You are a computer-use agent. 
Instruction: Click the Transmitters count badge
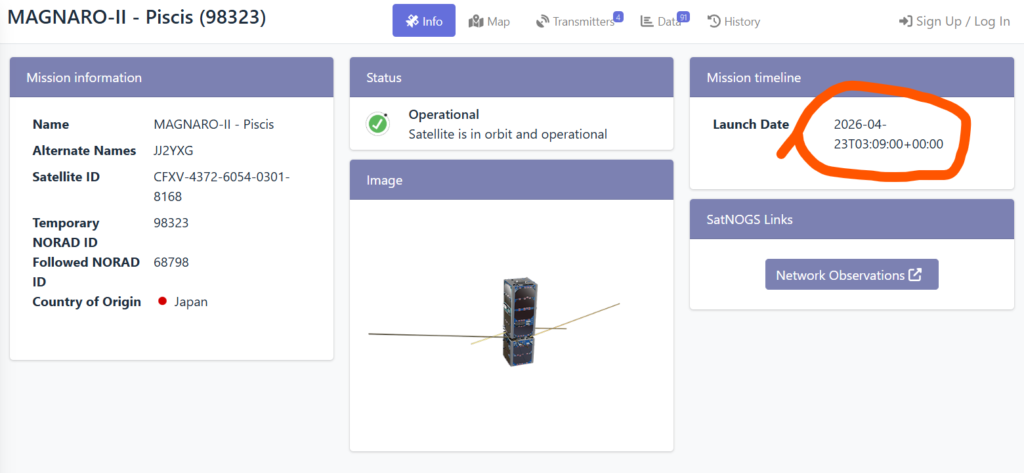click(x=618, y=16)
